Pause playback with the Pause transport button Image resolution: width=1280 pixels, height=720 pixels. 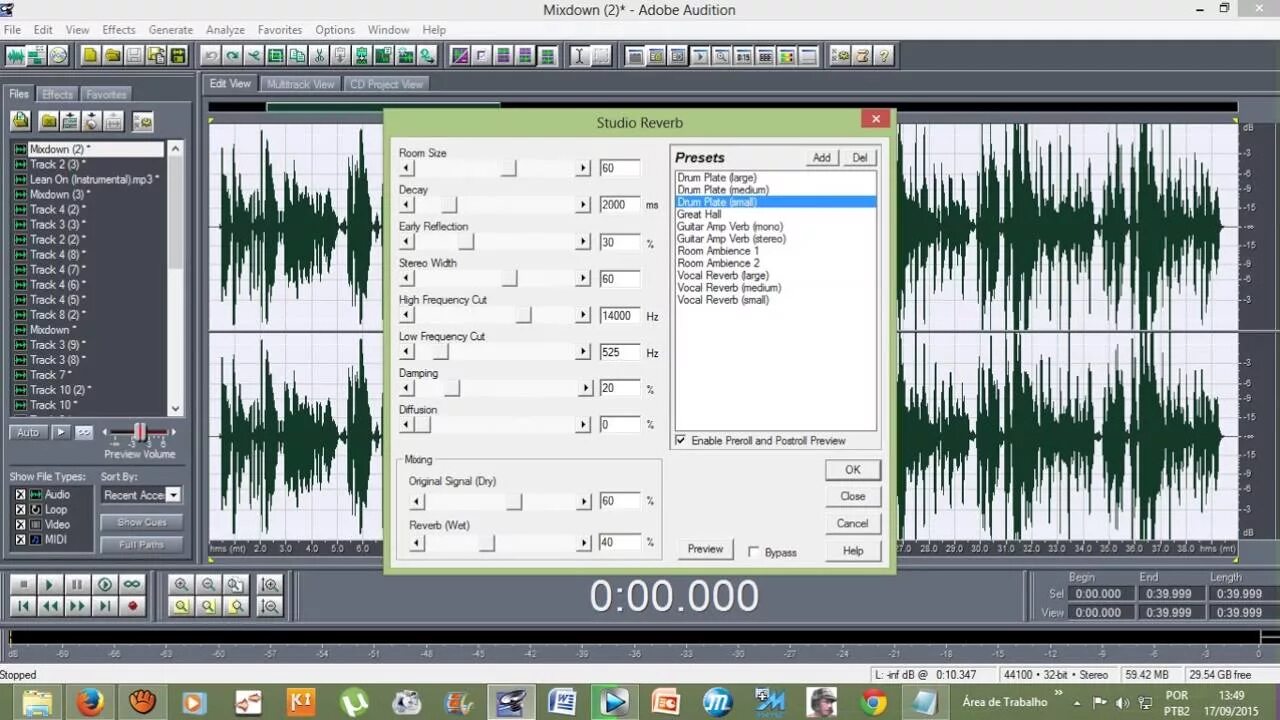tap(77, 584)
